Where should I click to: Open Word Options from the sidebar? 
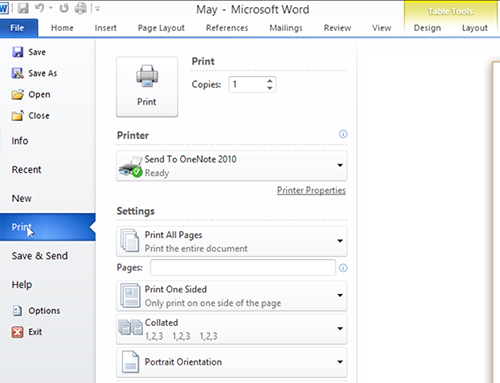36,311
